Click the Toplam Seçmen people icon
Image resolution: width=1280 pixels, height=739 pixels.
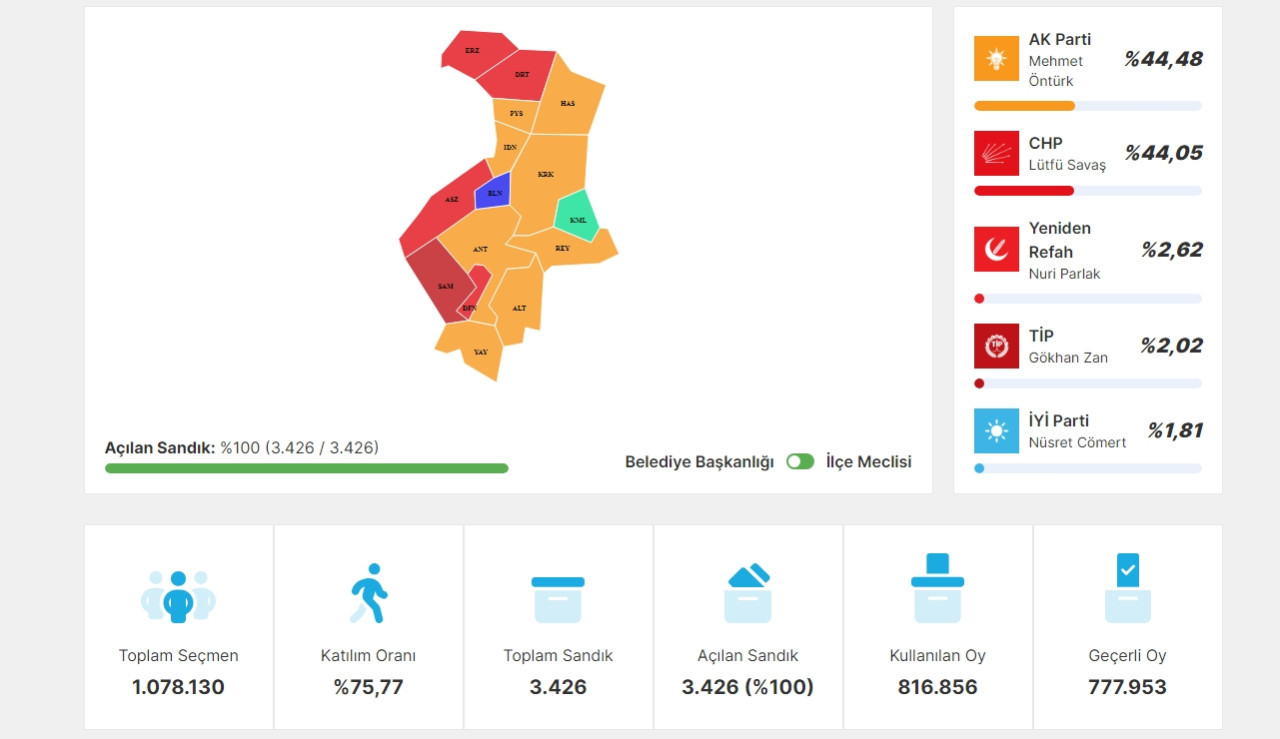tap(178, 596)
